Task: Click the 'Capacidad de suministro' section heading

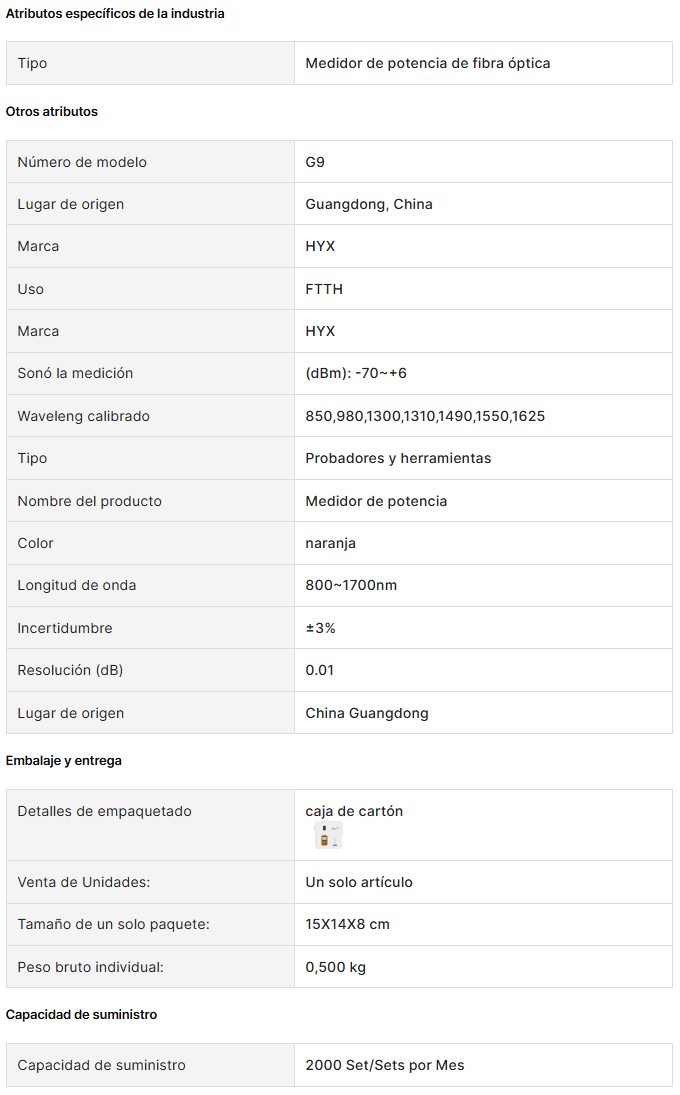Action: click(81, 1015)
